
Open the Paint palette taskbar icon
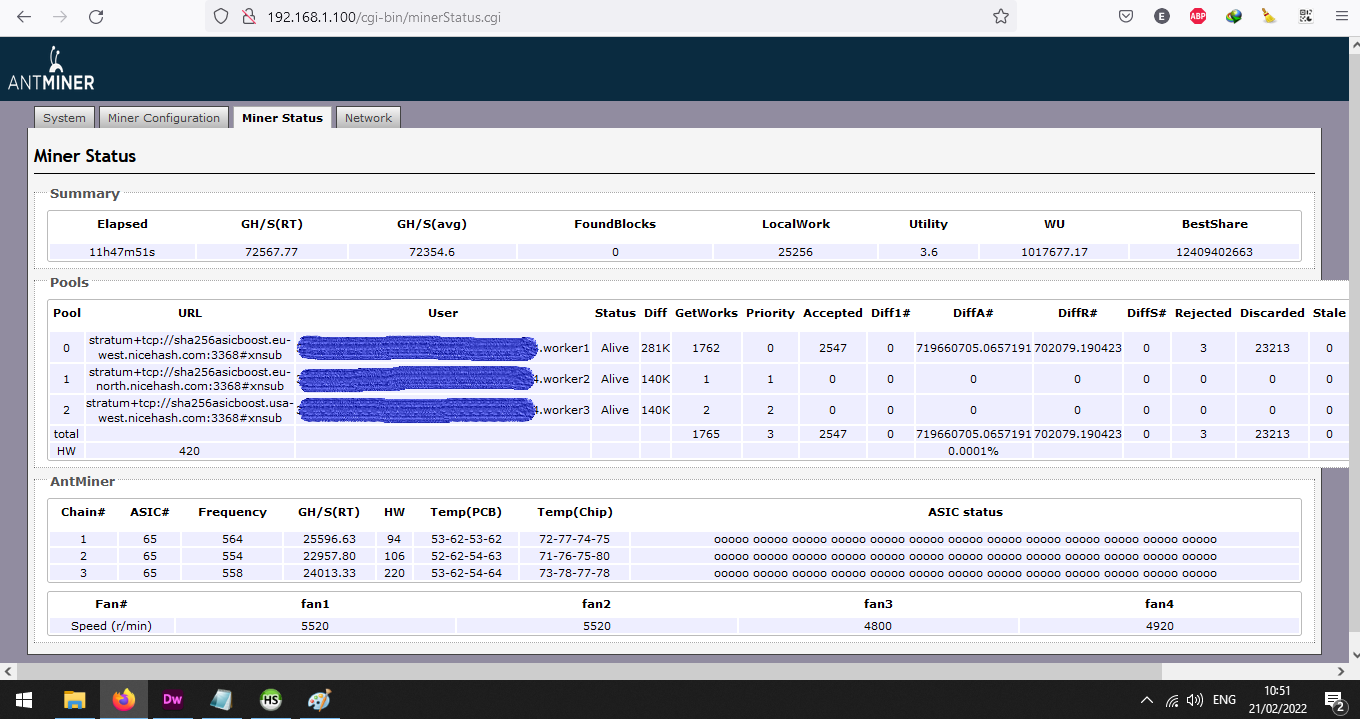(x=319, y=700)
